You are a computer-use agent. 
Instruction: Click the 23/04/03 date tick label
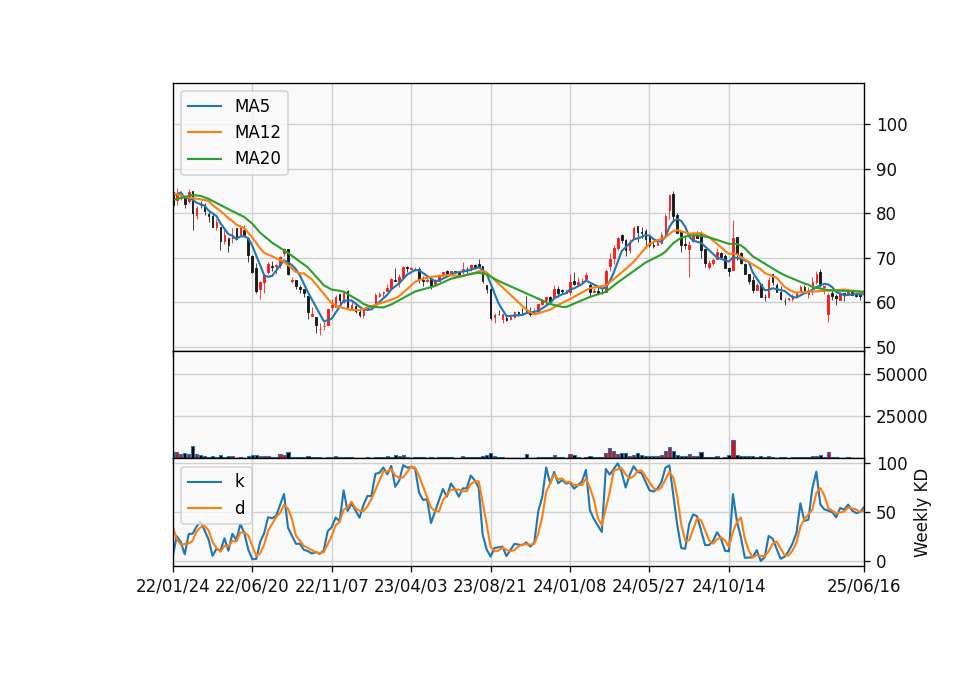pos(411,586)
